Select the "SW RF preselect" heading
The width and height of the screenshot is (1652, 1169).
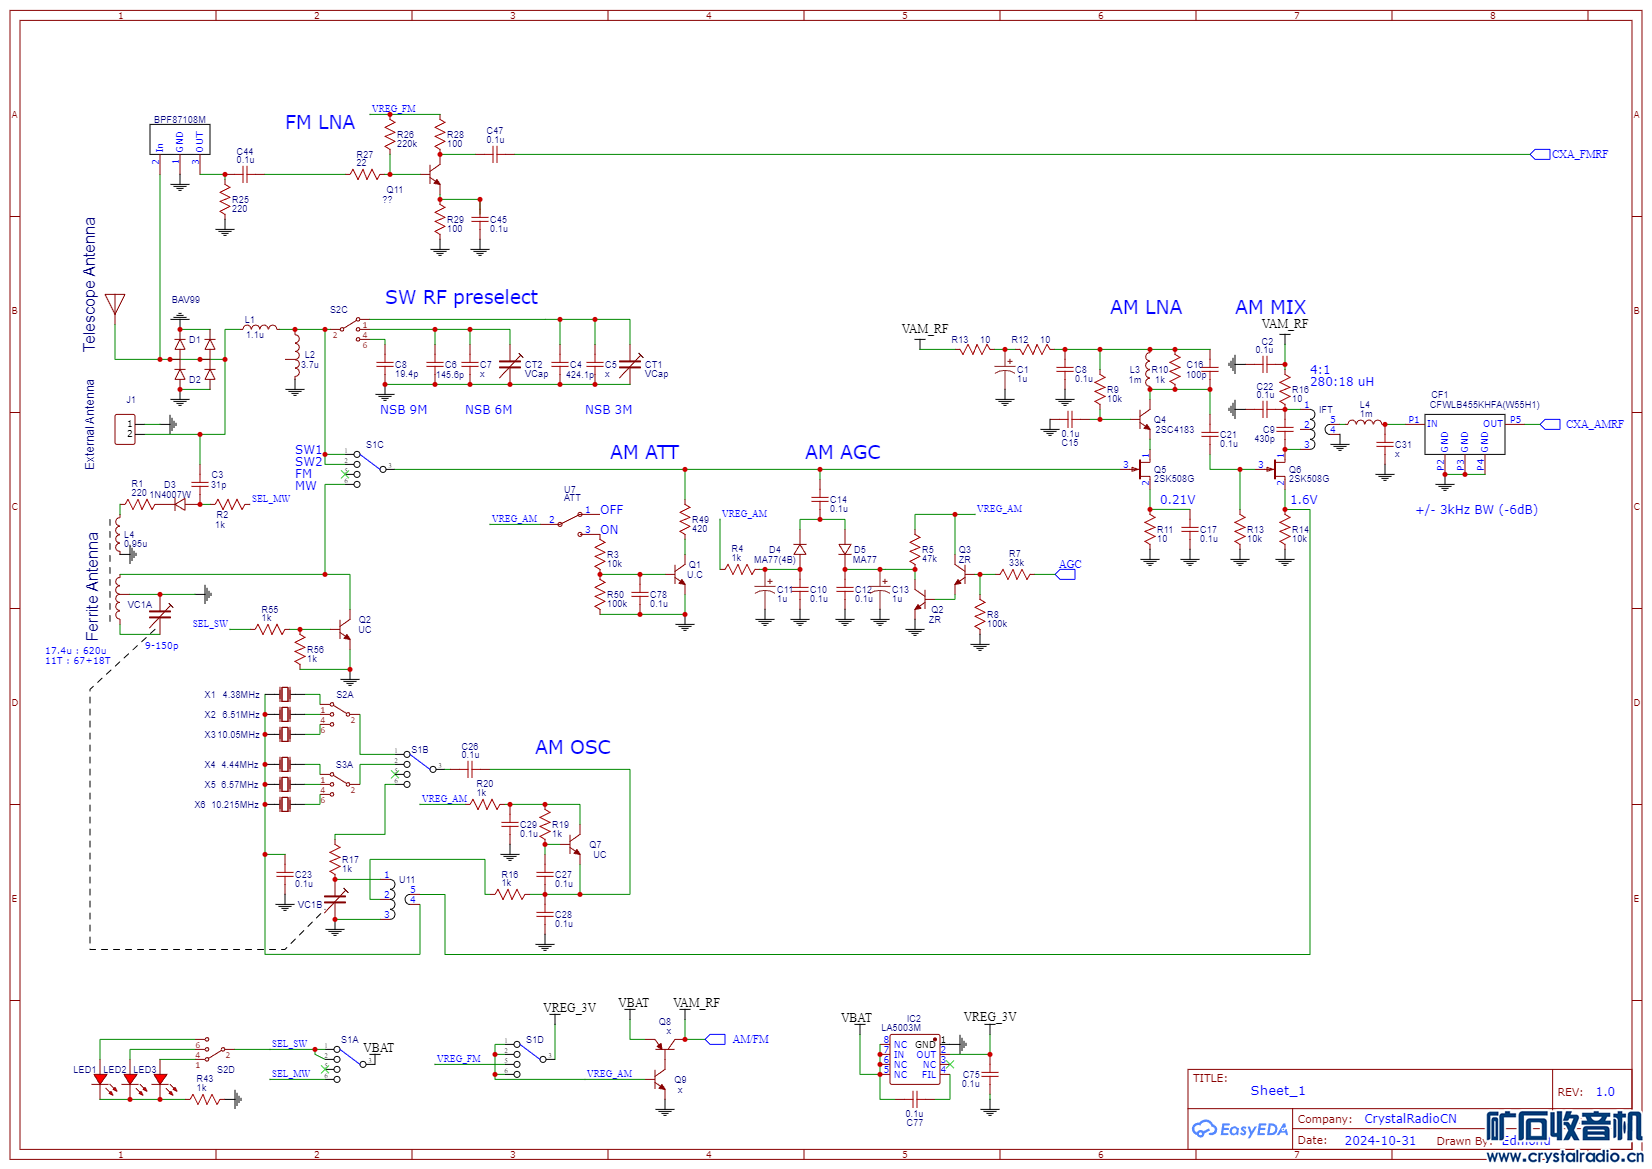coord(461,297)
